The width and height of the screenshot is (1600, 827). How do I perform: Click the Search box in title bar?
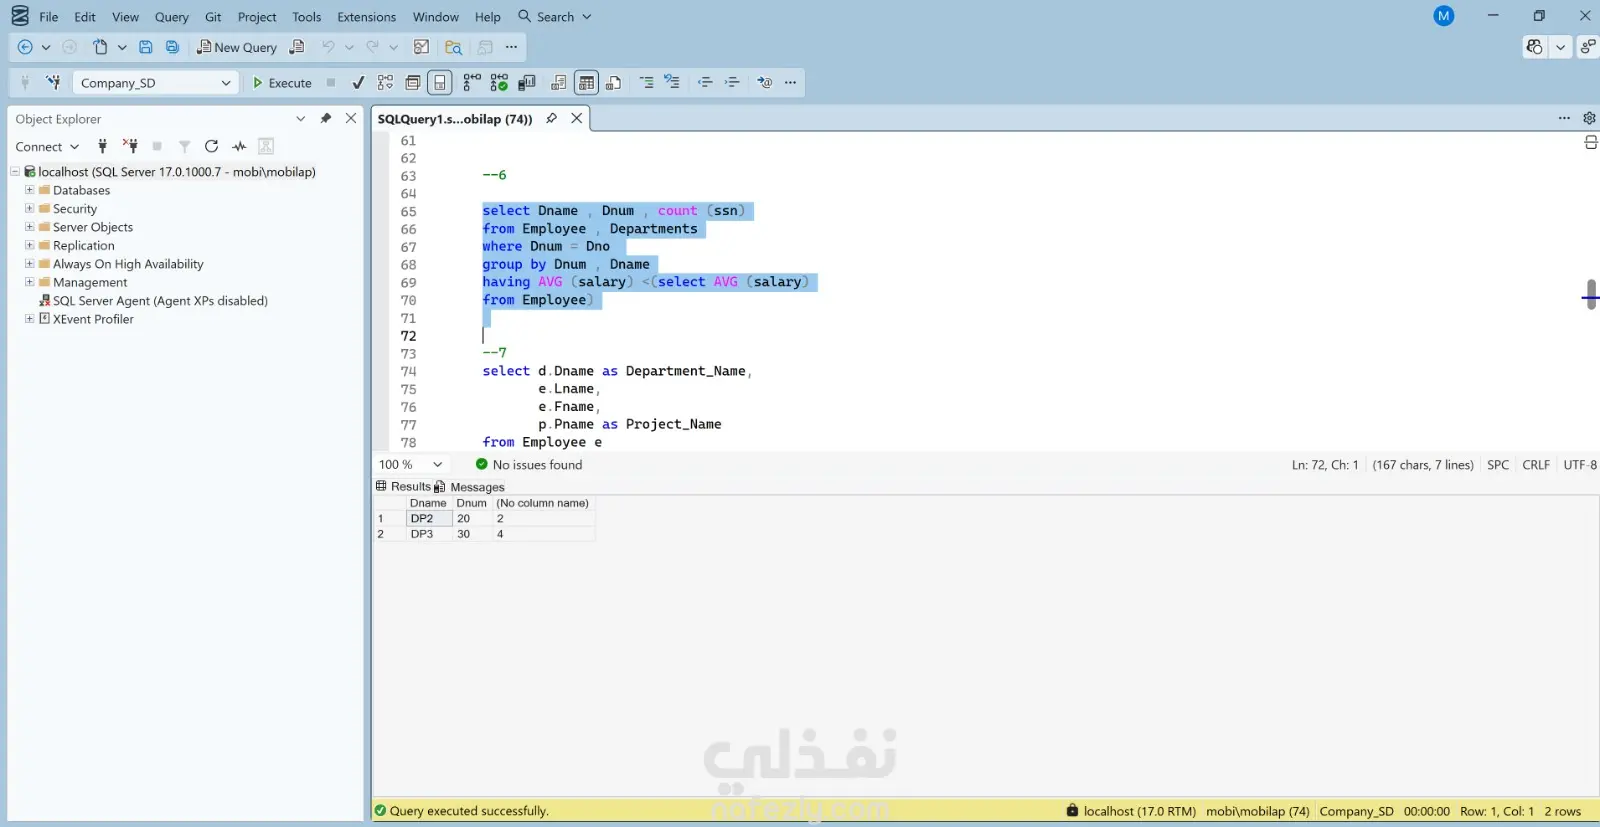point(555,17)
